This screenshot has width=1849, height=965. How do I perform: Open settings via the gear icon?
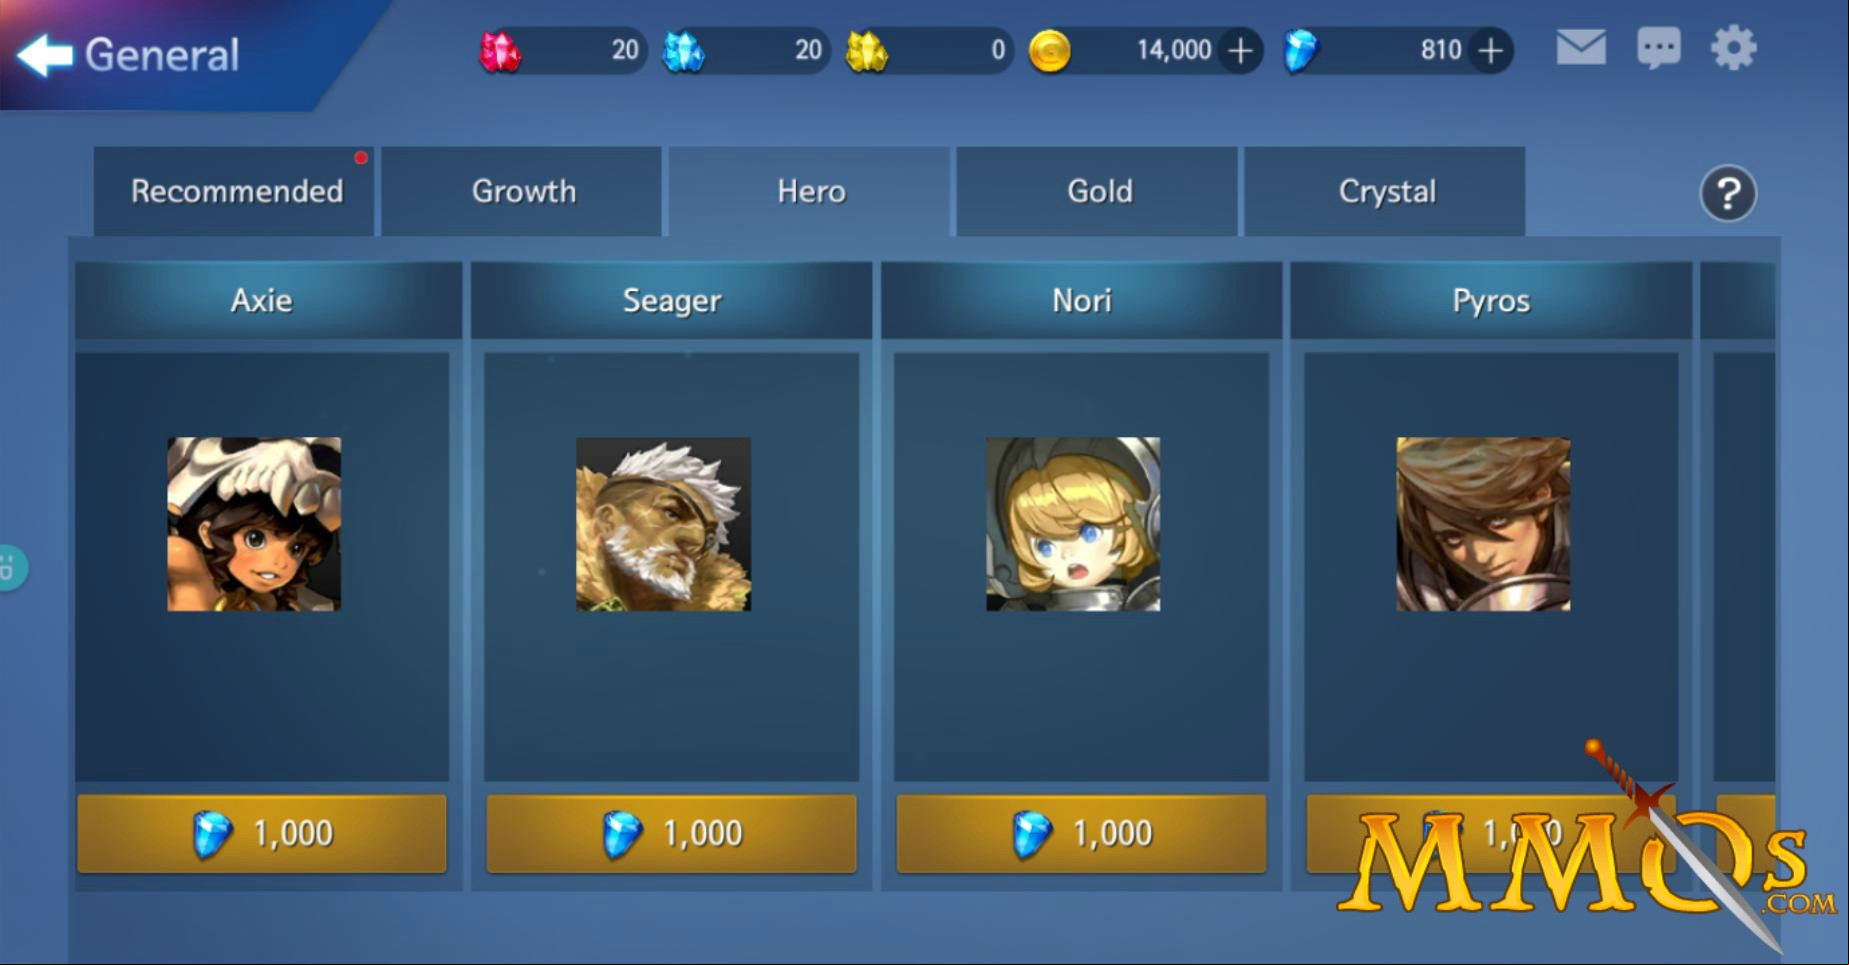point(1733,48)
